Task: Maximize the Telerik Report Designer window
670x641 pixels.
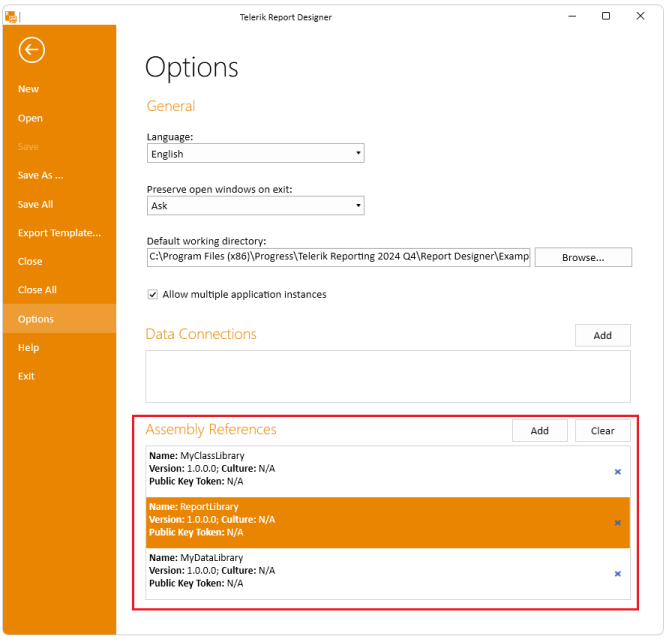Action: [x=606, y=16]
